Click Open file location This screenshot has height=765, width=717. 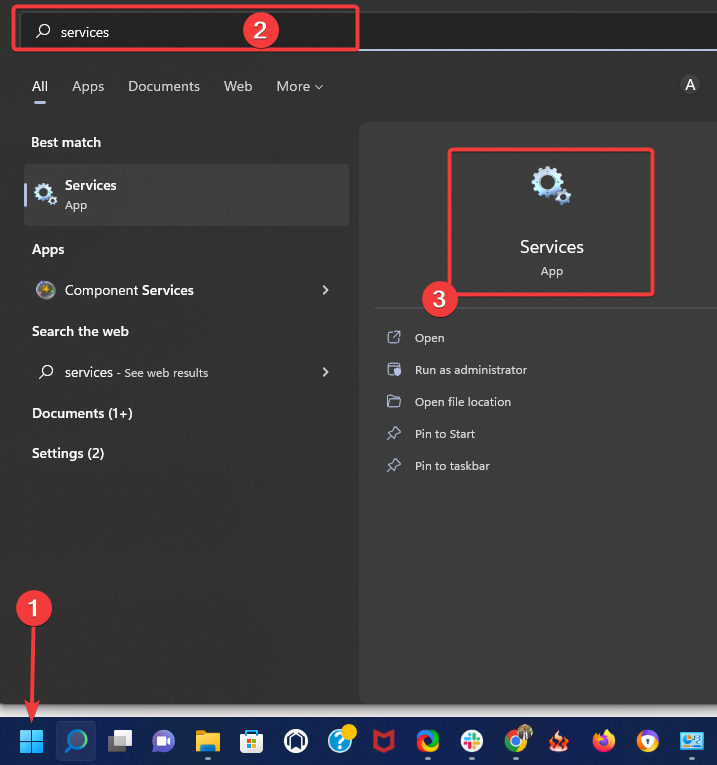[x=462, y=402]
